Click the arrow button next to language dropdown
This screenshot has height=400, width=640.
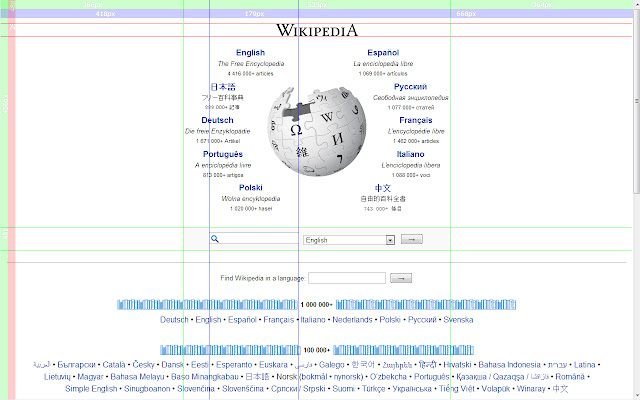pyautogui.click(x=411, y=239)
